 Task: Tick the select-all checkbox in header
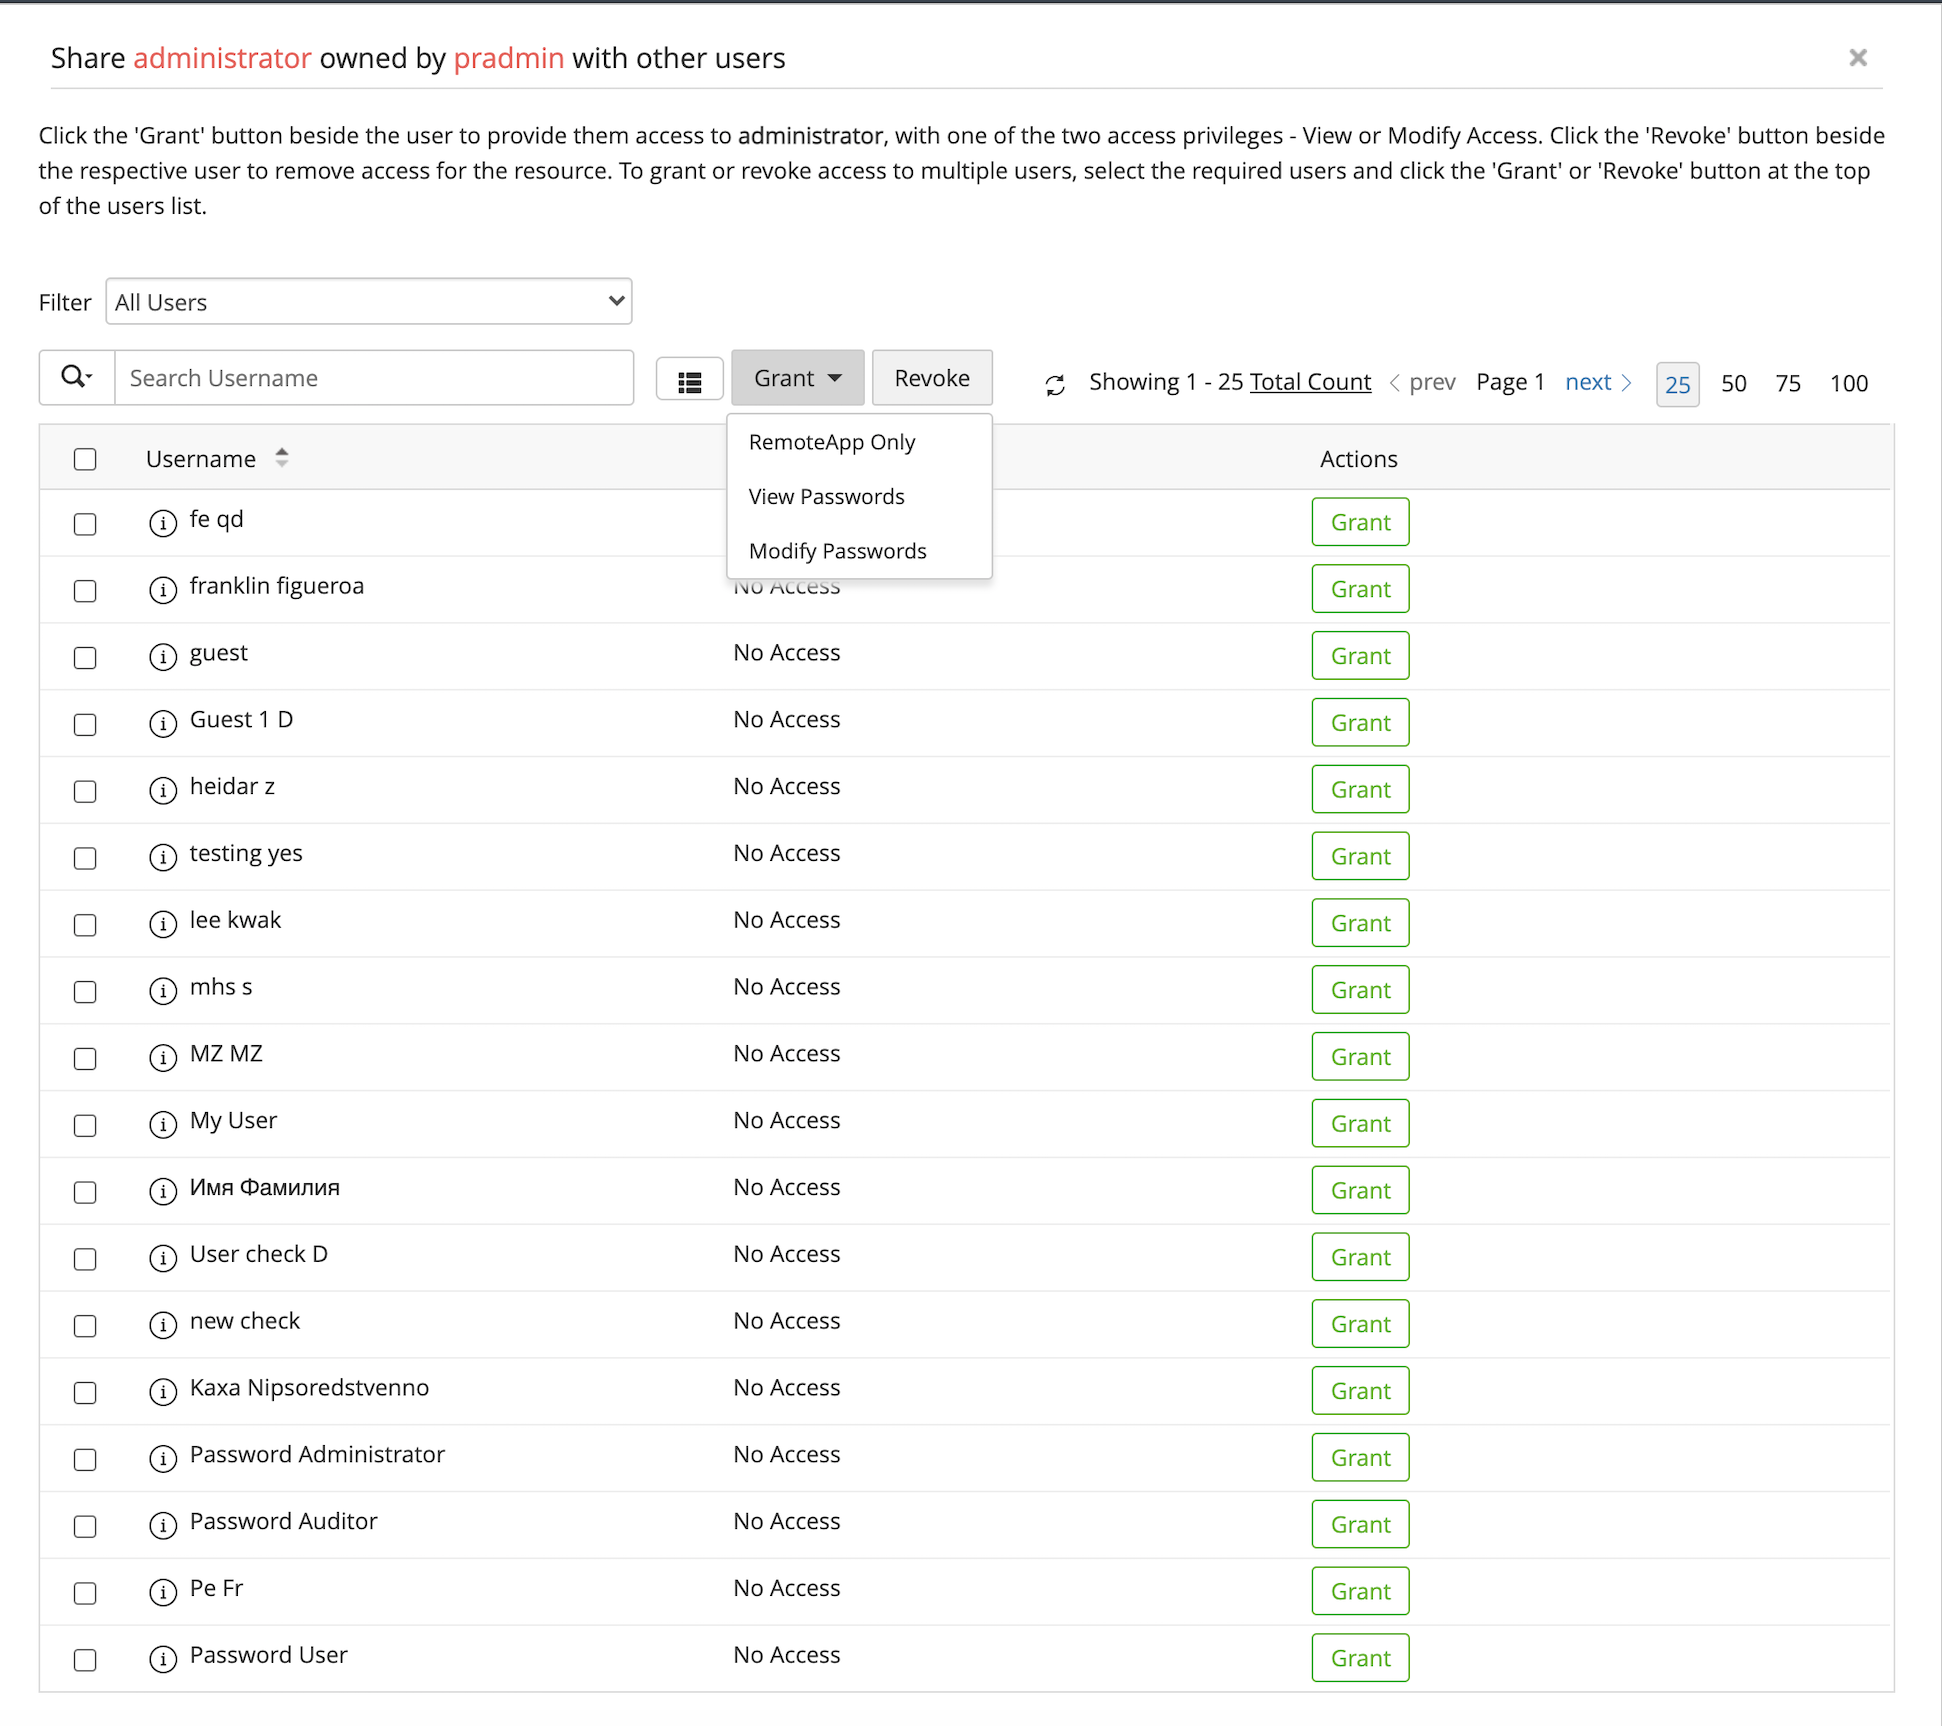point(85,459)
